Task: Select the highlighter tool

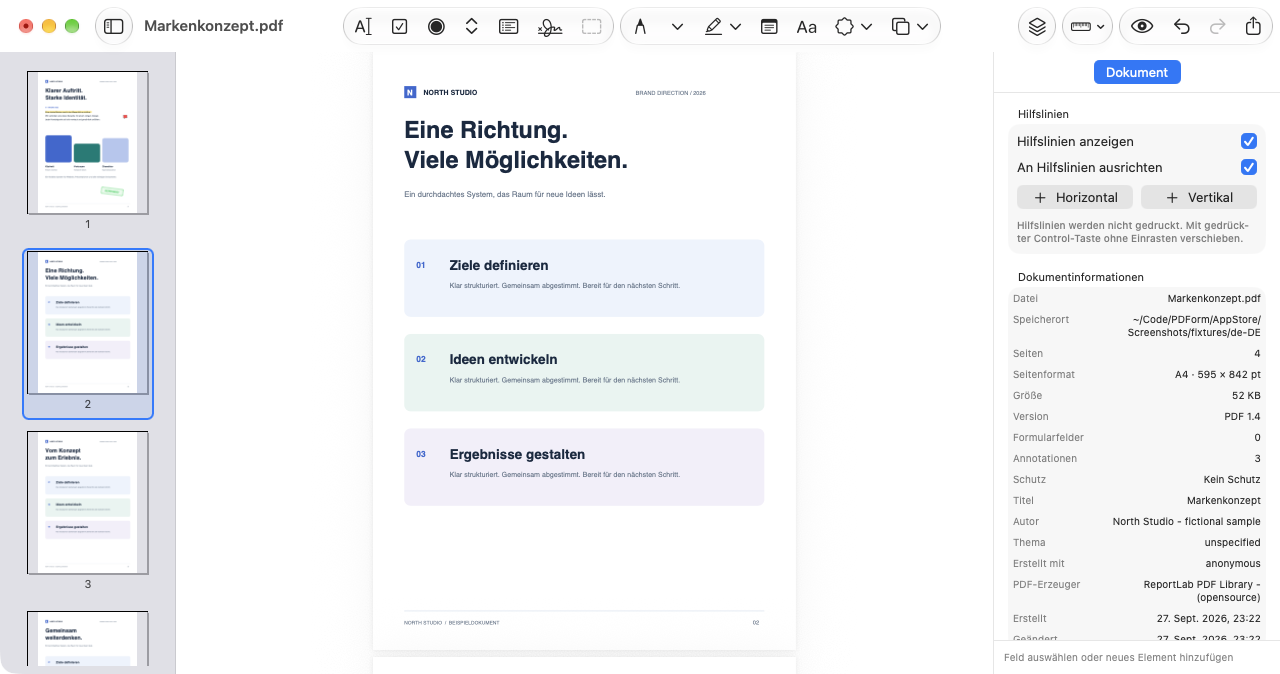Action: [x=713, y=27]
